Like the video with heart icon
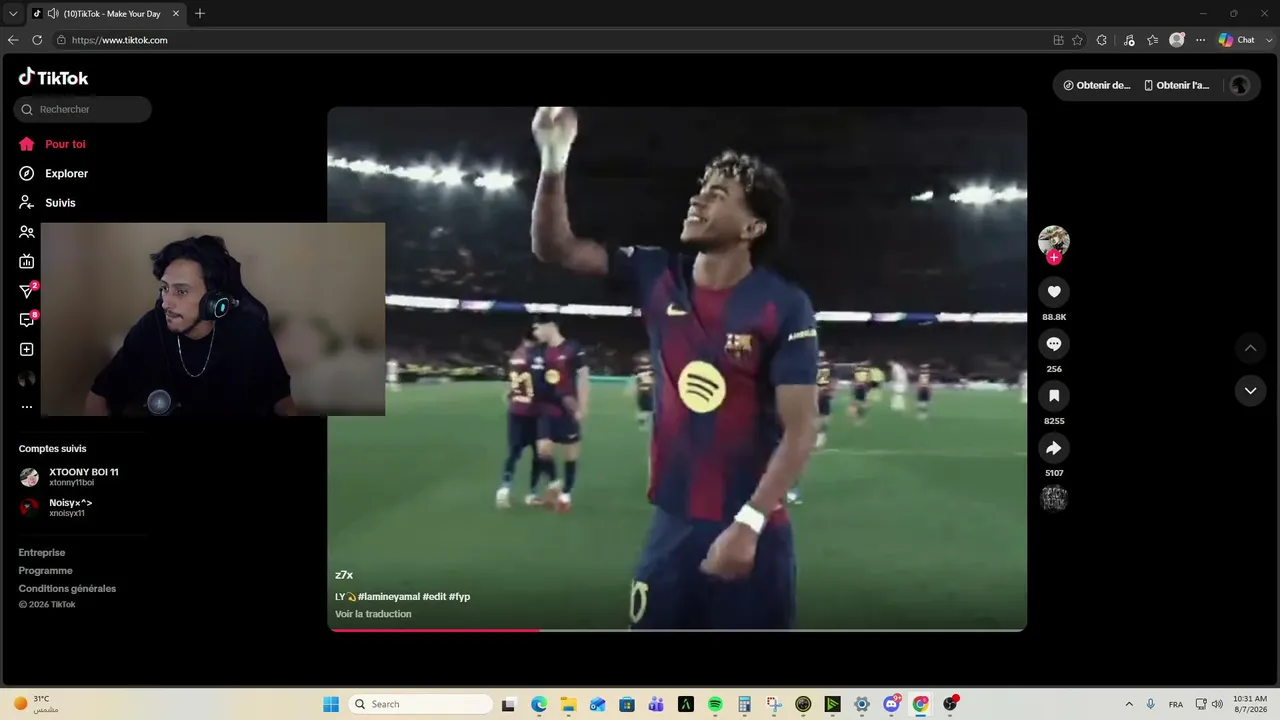1280x720 pixels. coord(1054,291)
